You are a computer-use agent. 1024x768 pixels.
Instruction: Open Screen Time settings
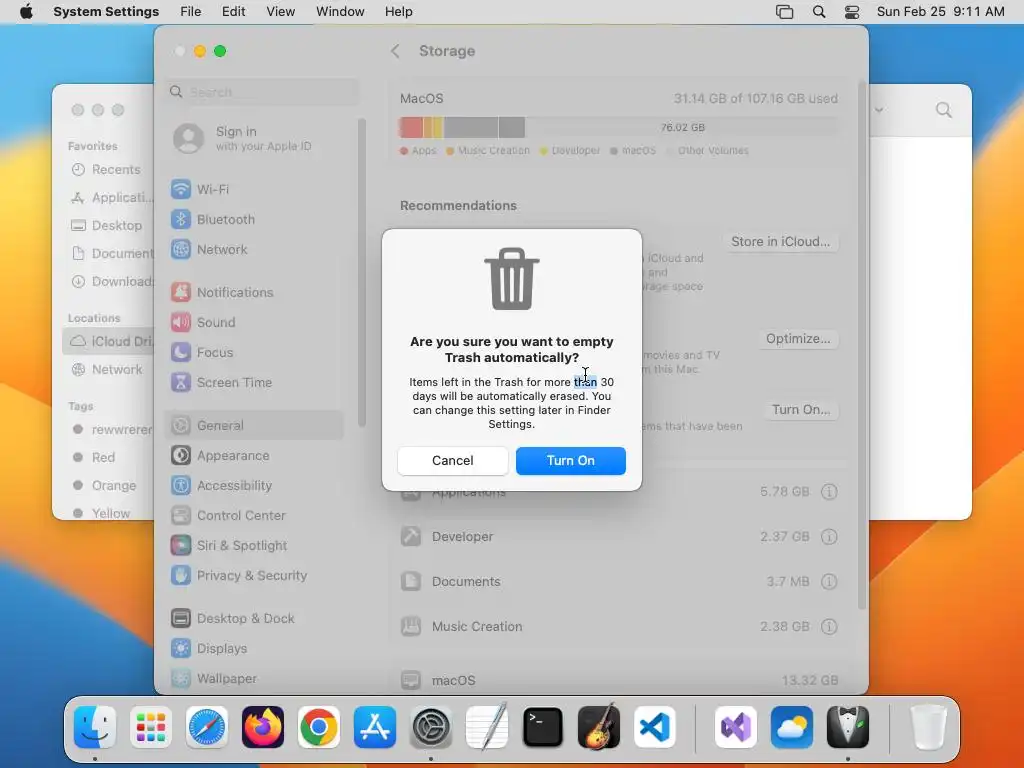click(x=255, y=382)
